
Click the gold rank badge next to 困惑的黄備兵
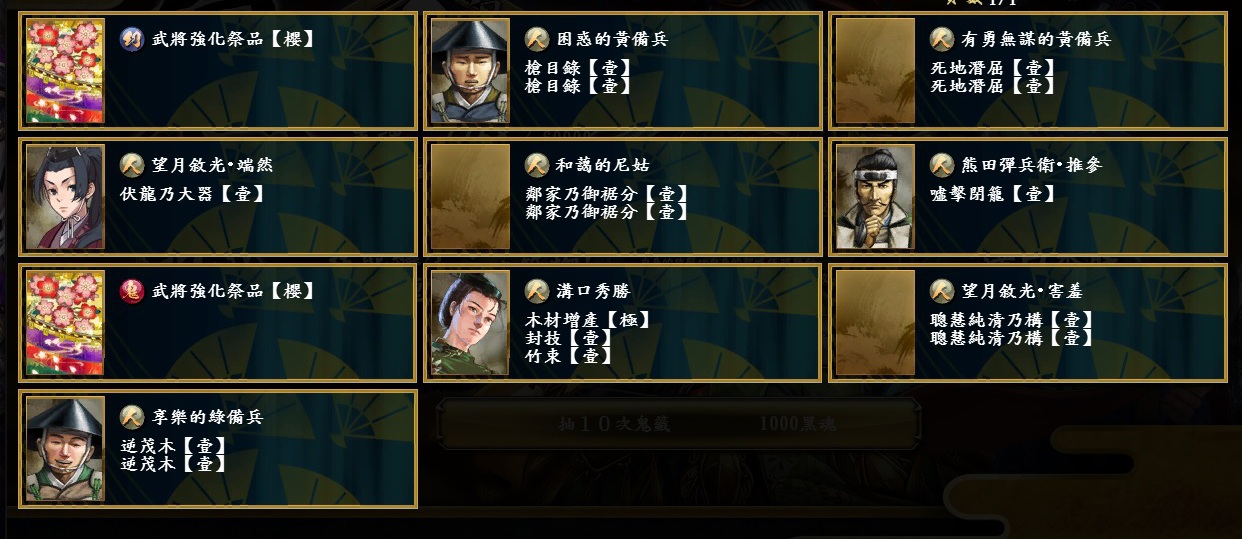[537, 39]
